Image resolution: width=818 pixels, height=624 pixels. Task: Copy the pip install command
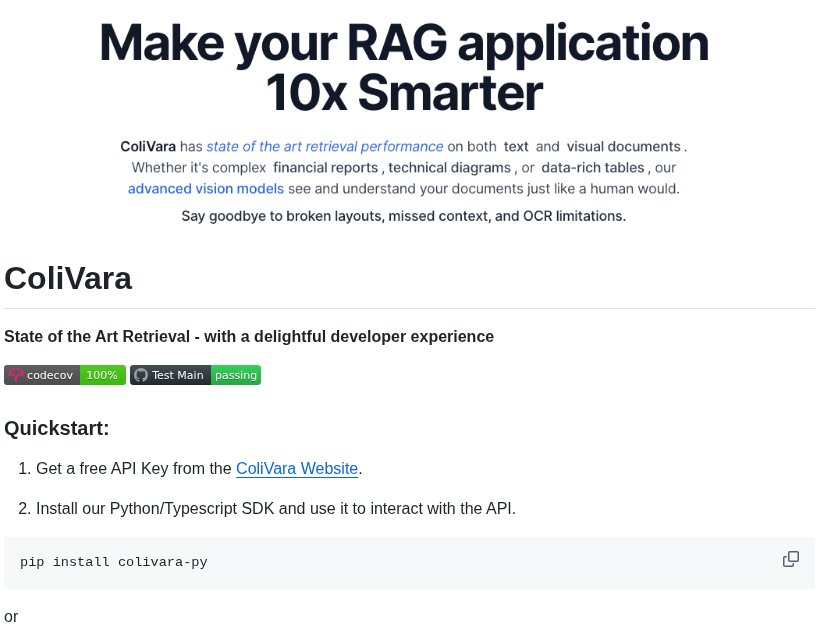coord(790,559)
